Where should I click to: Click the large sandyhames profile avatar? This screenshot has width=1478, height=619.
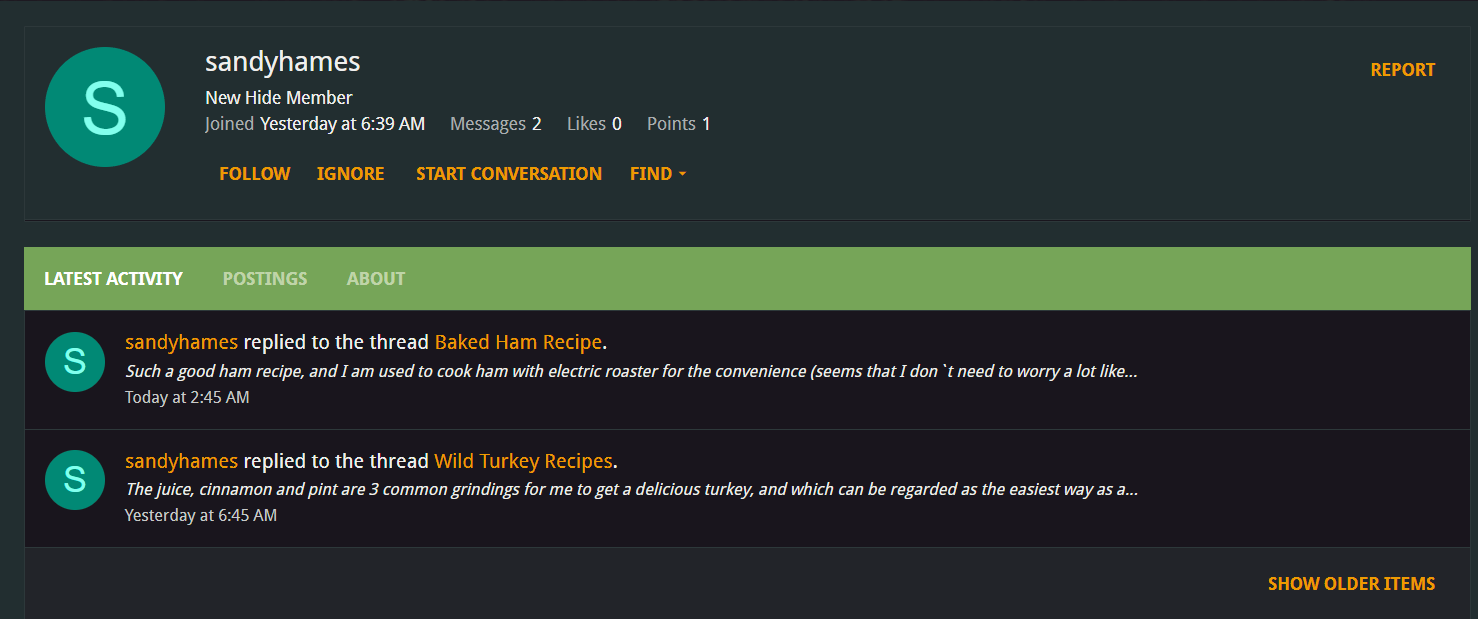(105, 107)
